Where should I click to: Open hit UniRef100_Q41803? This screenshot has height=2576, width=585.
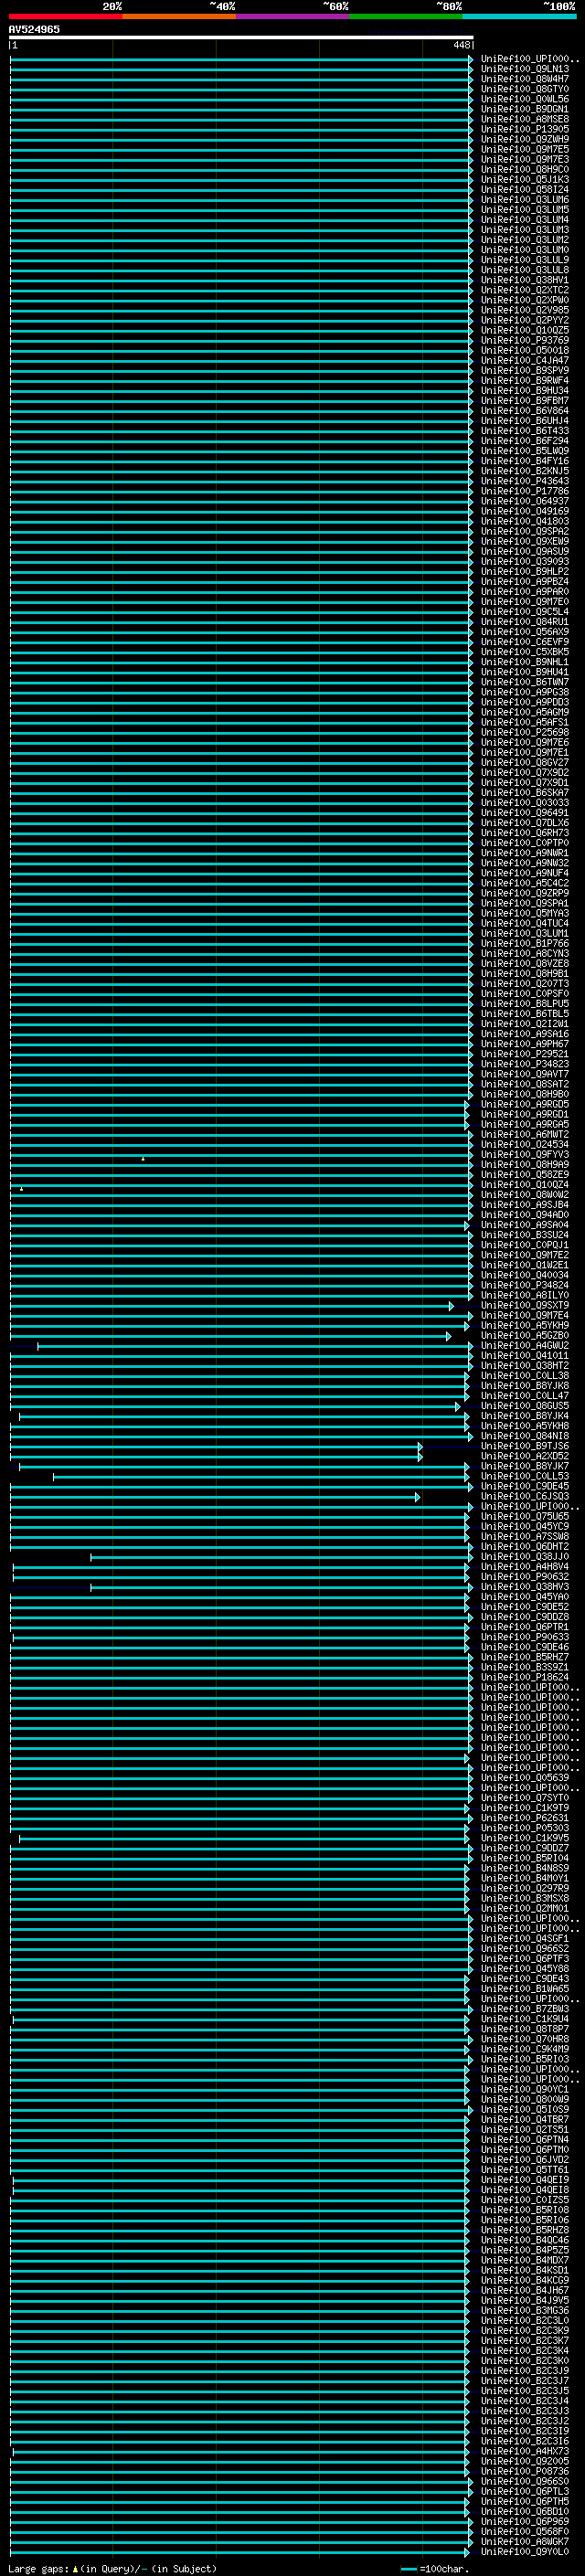(x=525, y=522)
